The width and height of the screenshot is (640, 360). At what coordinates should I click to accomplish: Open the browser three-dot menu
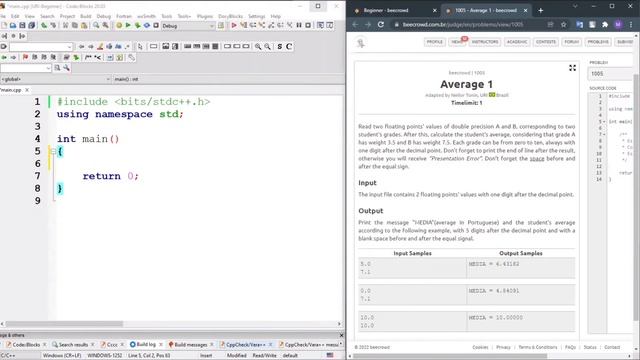(x=631, y=24)
